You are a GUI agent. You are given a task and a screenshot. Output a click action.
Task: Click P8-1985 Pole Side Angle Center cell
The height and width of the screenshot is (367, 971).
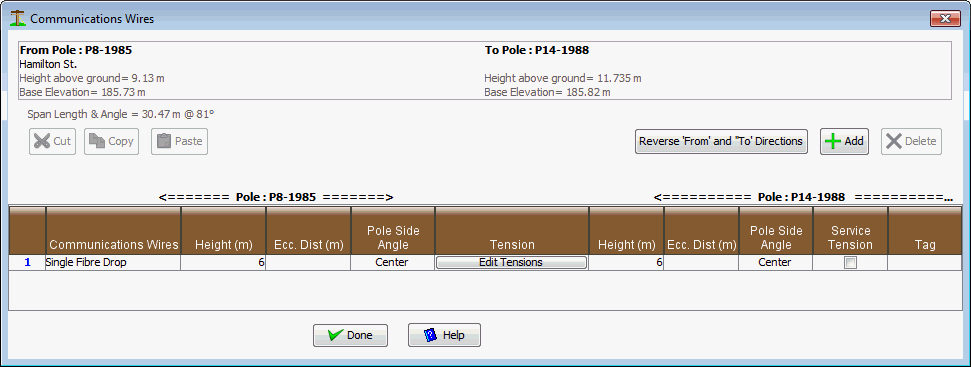tap(393, 262)
